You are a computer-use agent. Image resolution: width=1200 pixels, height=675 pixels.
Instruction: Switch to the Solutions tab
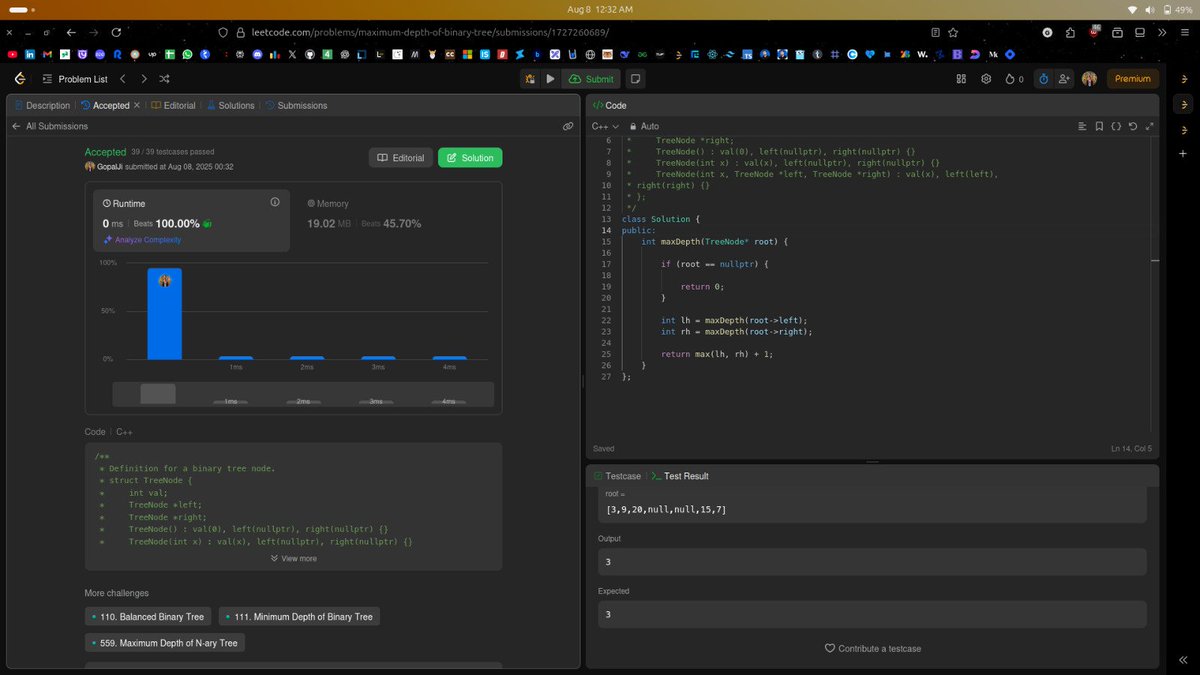(231, 105)
